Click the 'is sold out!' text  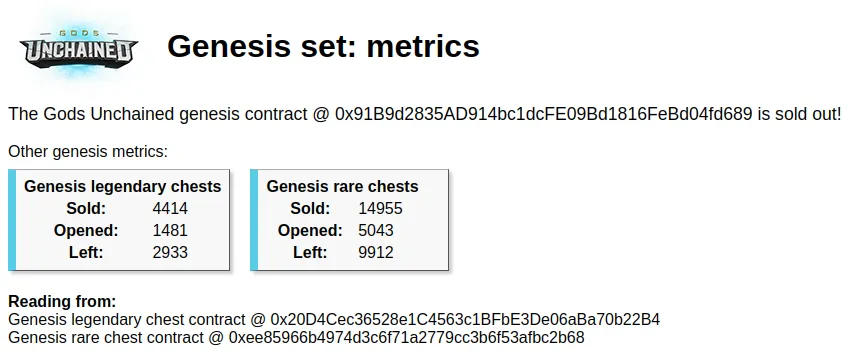point(799,114)
